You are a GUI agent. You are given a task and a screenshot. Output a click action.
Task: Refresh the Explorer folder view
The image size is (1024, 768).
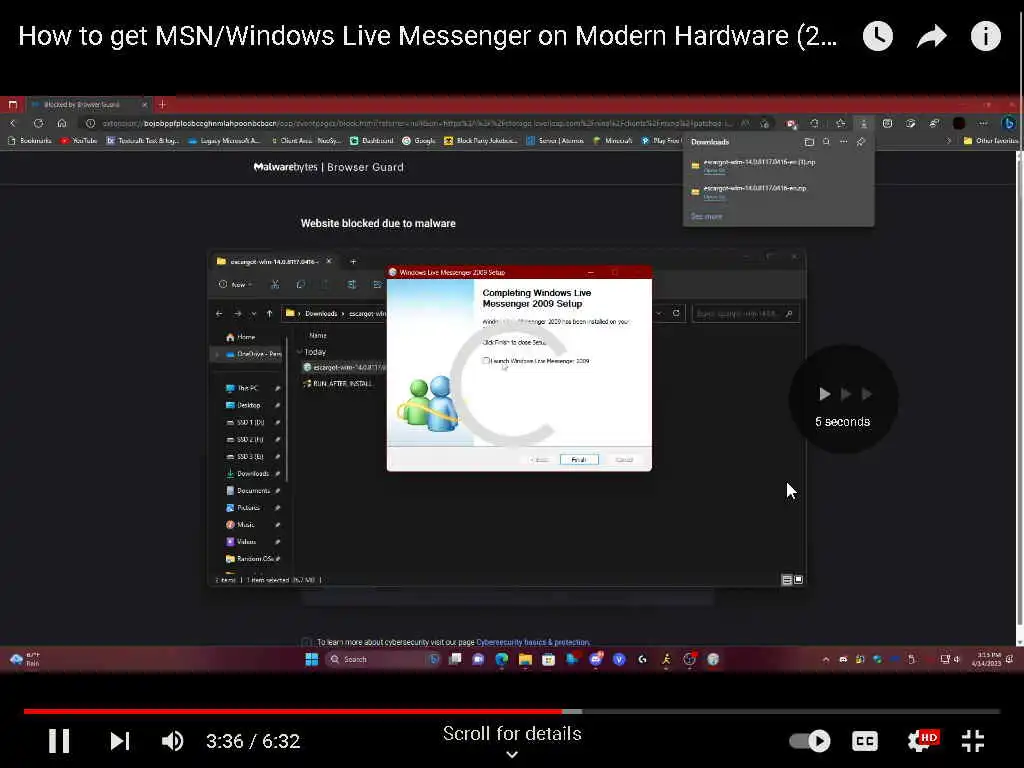click(676, 313)
